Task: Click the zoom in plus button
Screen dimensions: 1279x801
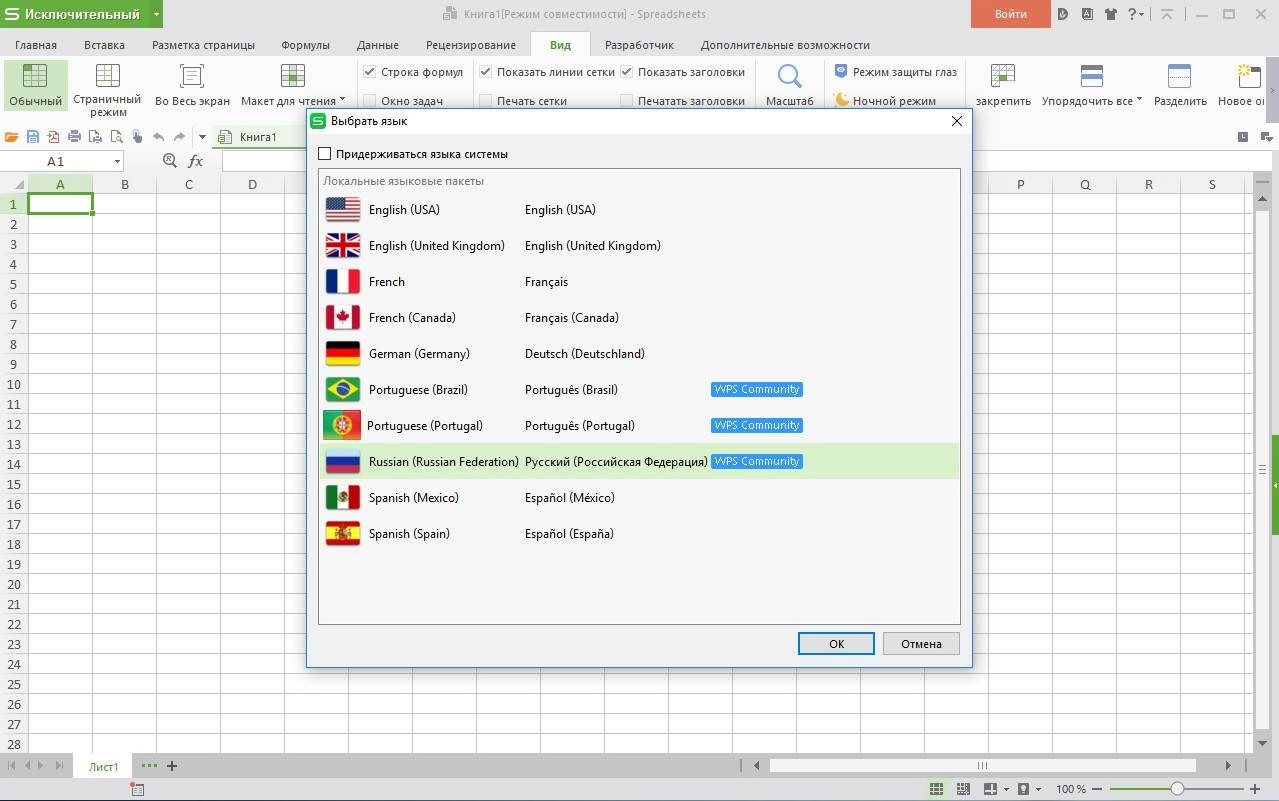Action: tap(1255, 789)
